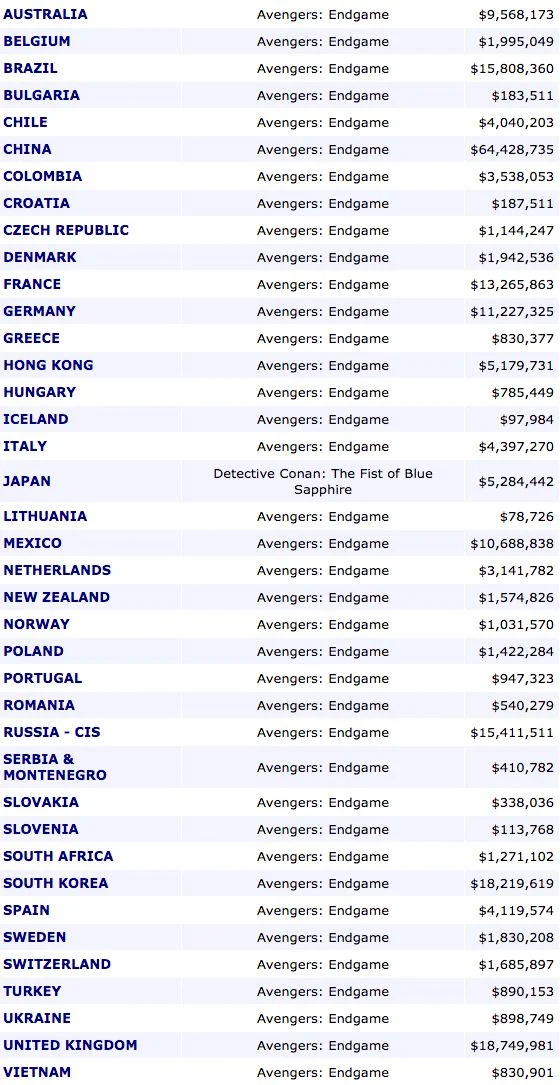Open the FRANCE country page
The height and width of the screenshot is (1085, 560).
pos(32,284)
